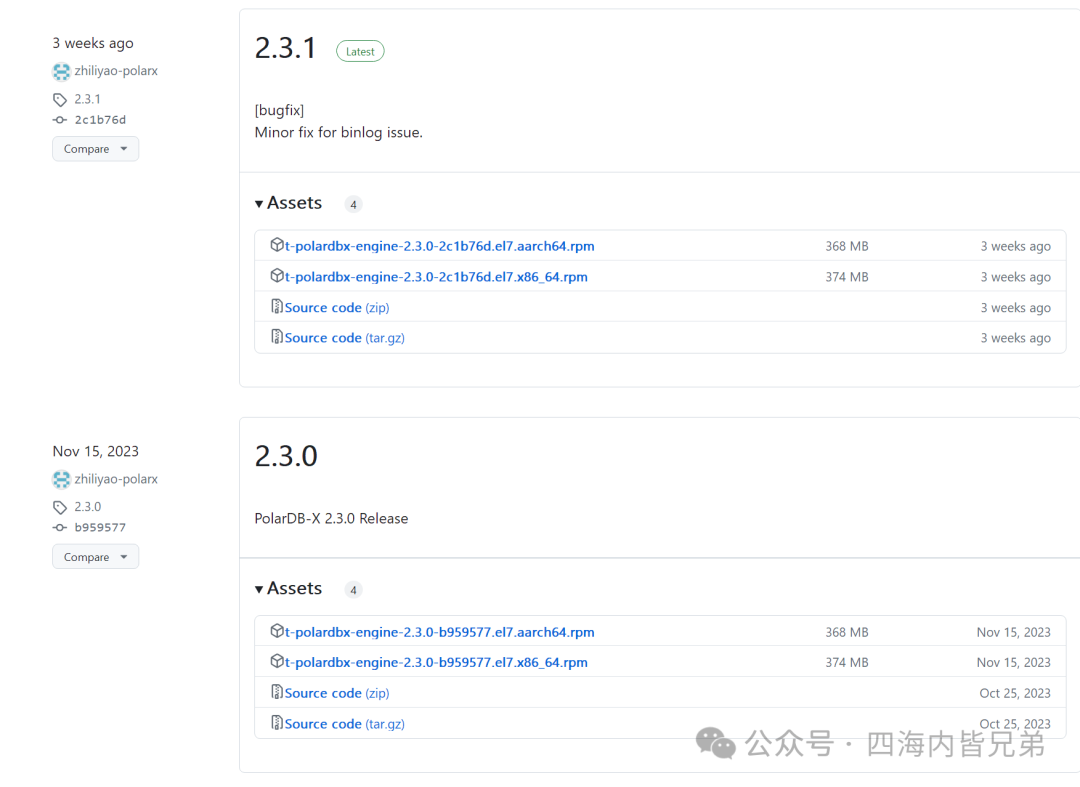Click the '[bugfix]' text in release notes
Screen dimensions: 1080x787
[279, 110]
